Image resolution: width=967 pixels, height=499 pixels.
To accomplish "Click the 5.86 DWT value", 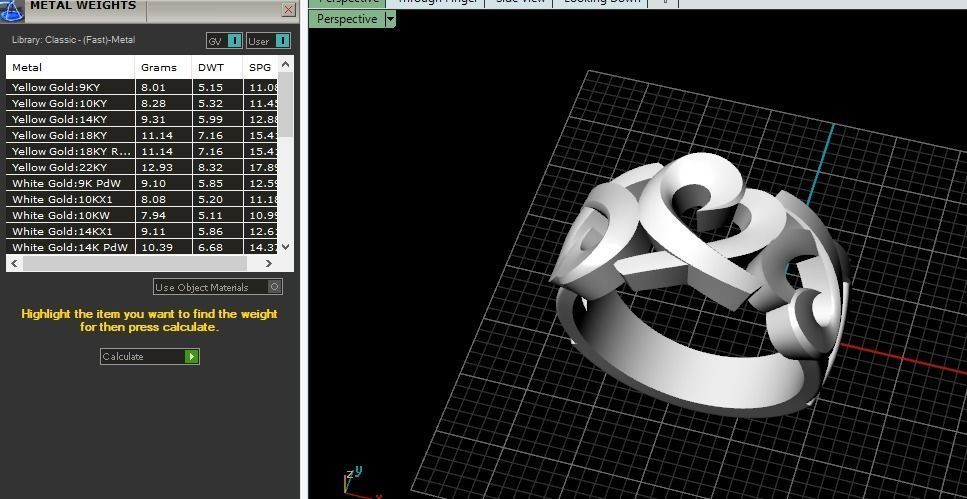I will click(210, 232).
